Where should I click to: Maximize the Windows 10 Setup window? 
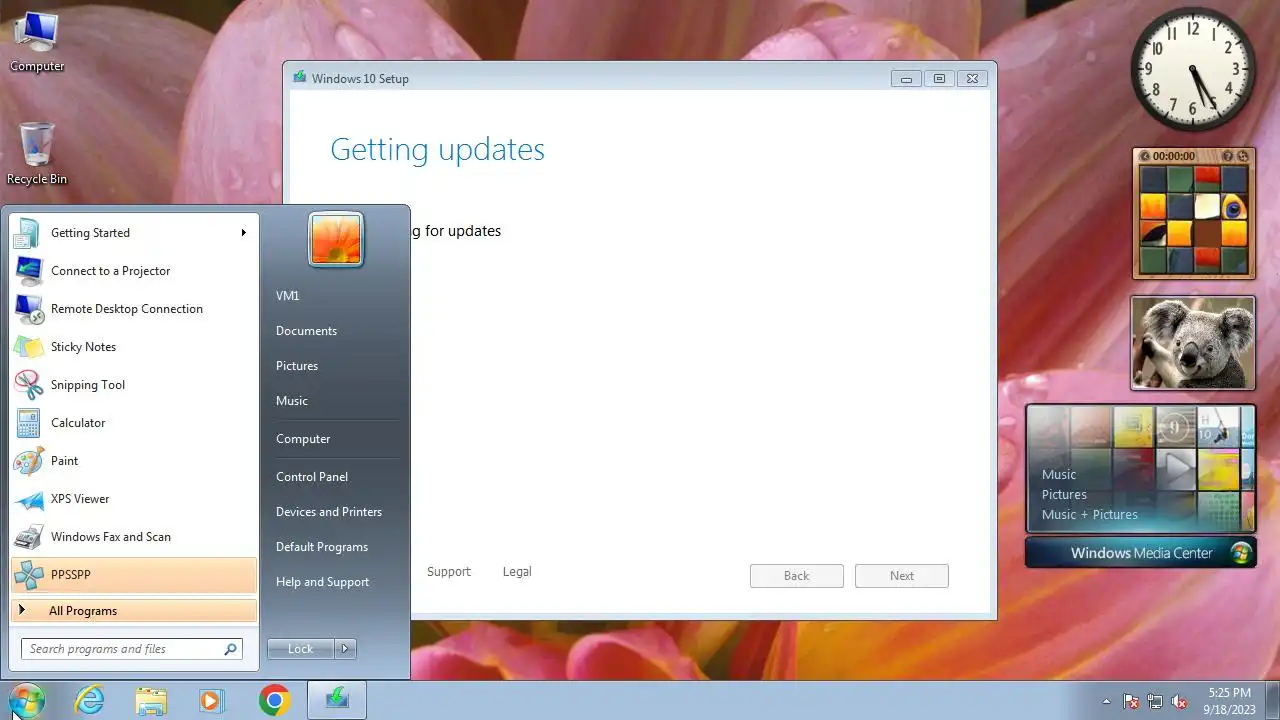tap(939, 79)
